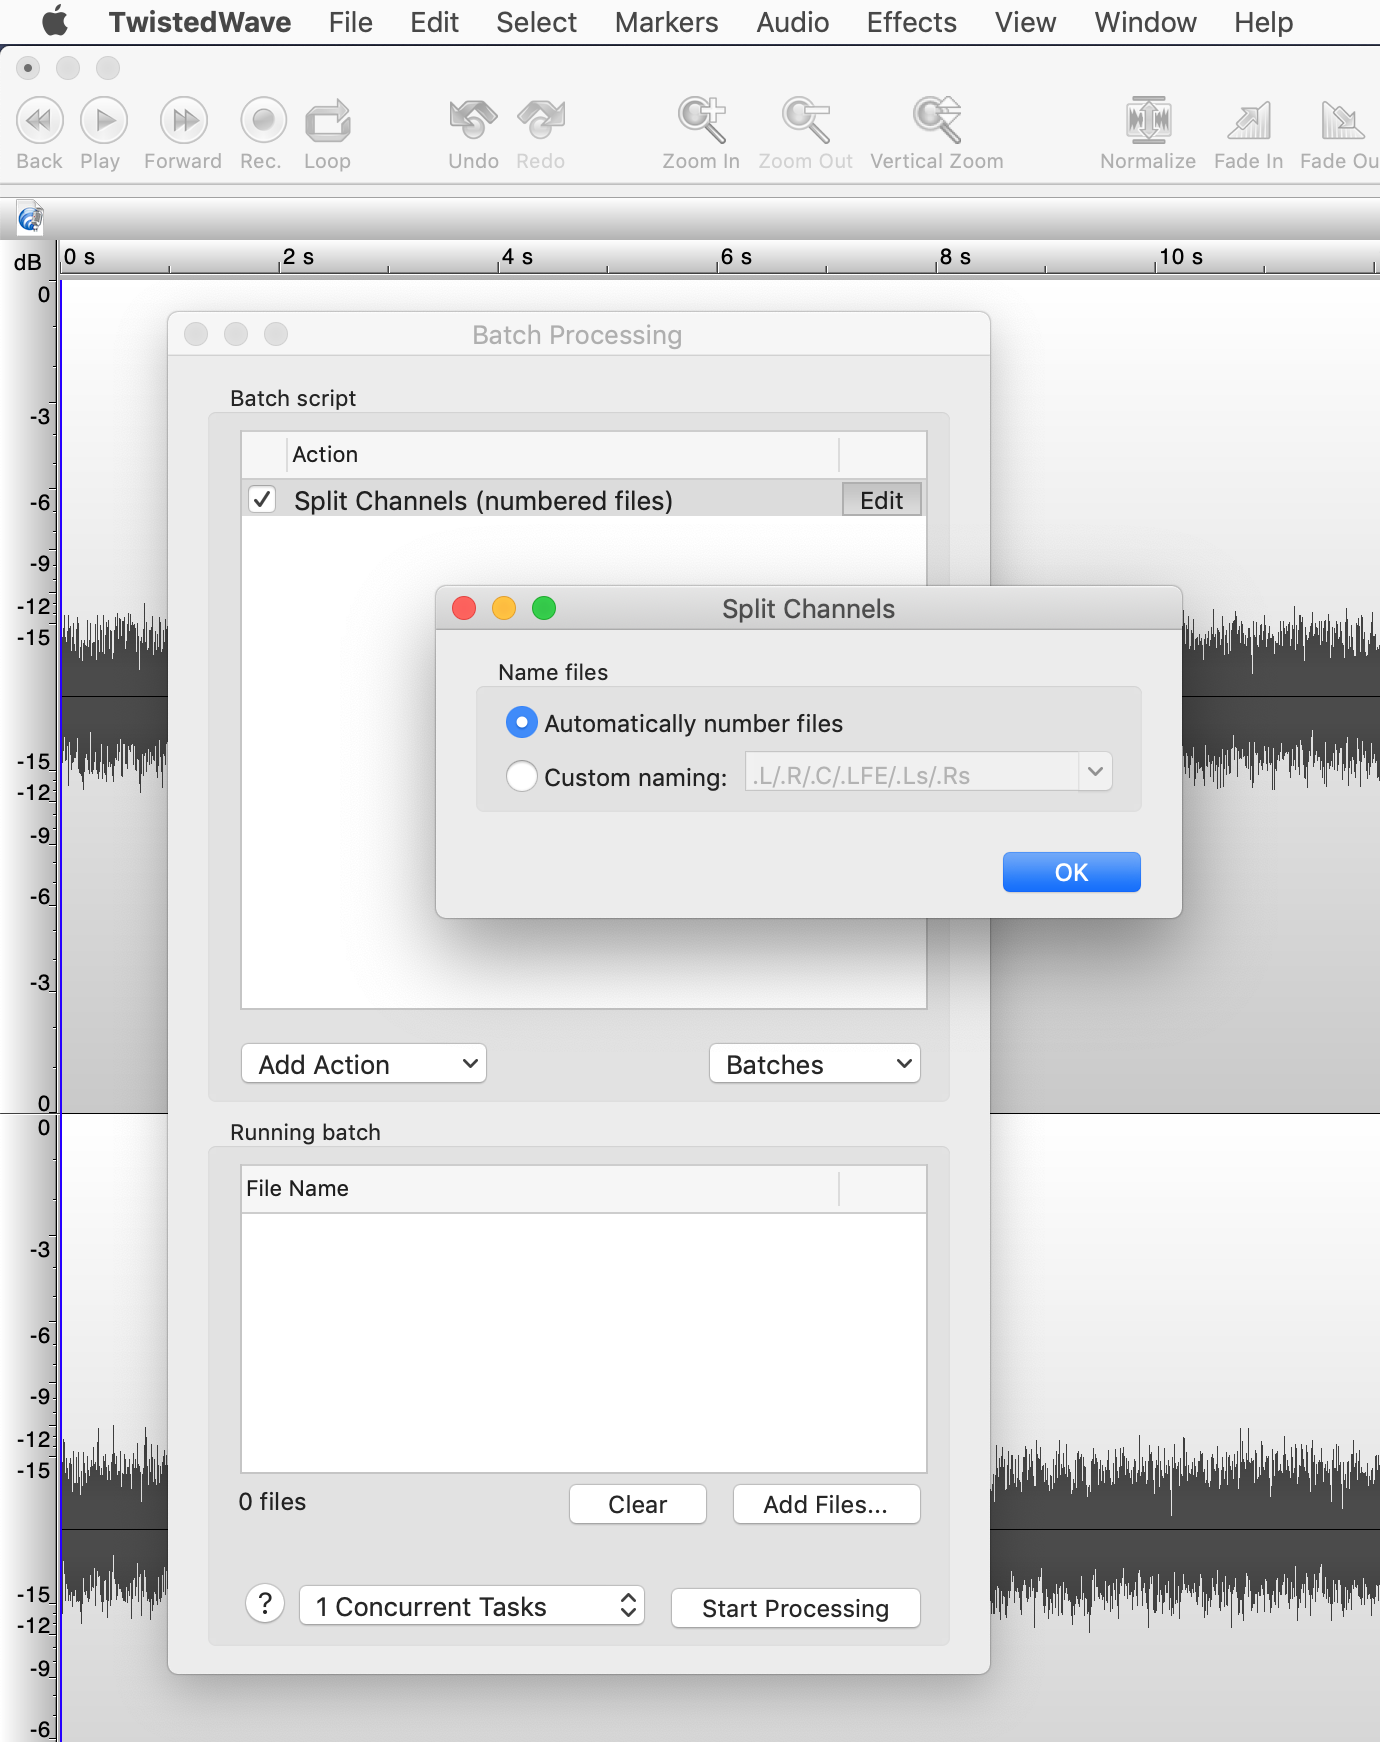The image size is (1380, 1742).
Task: Expand the Batches dropdown menu
Action: click(814, 1064)
